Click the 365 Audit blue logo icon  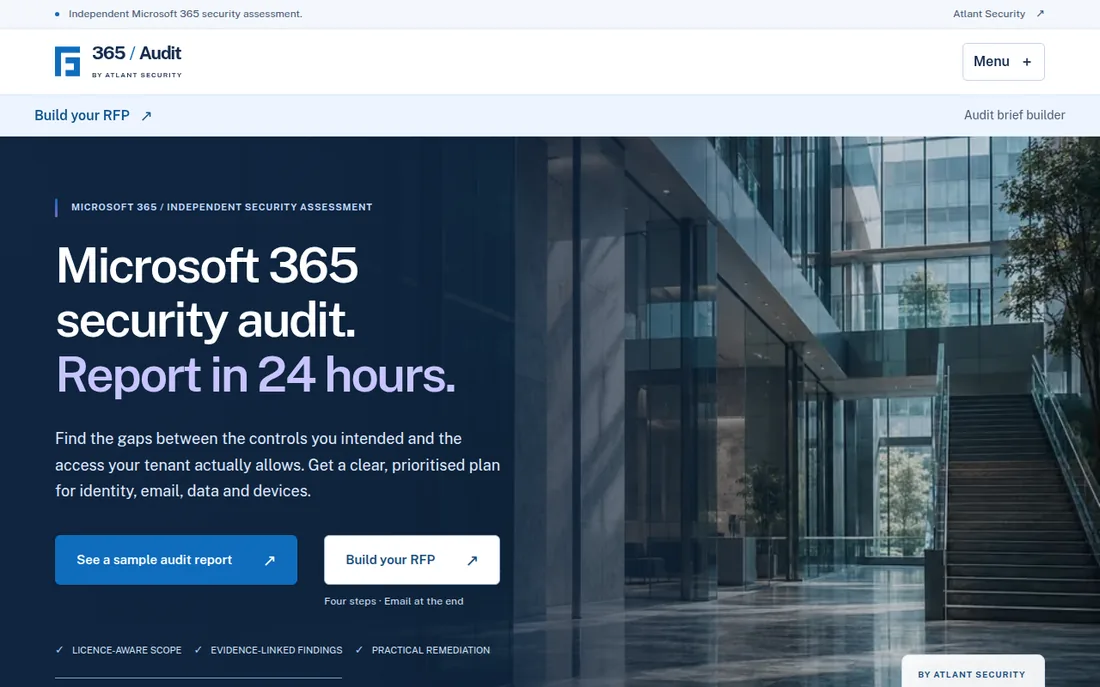(67, 61)
